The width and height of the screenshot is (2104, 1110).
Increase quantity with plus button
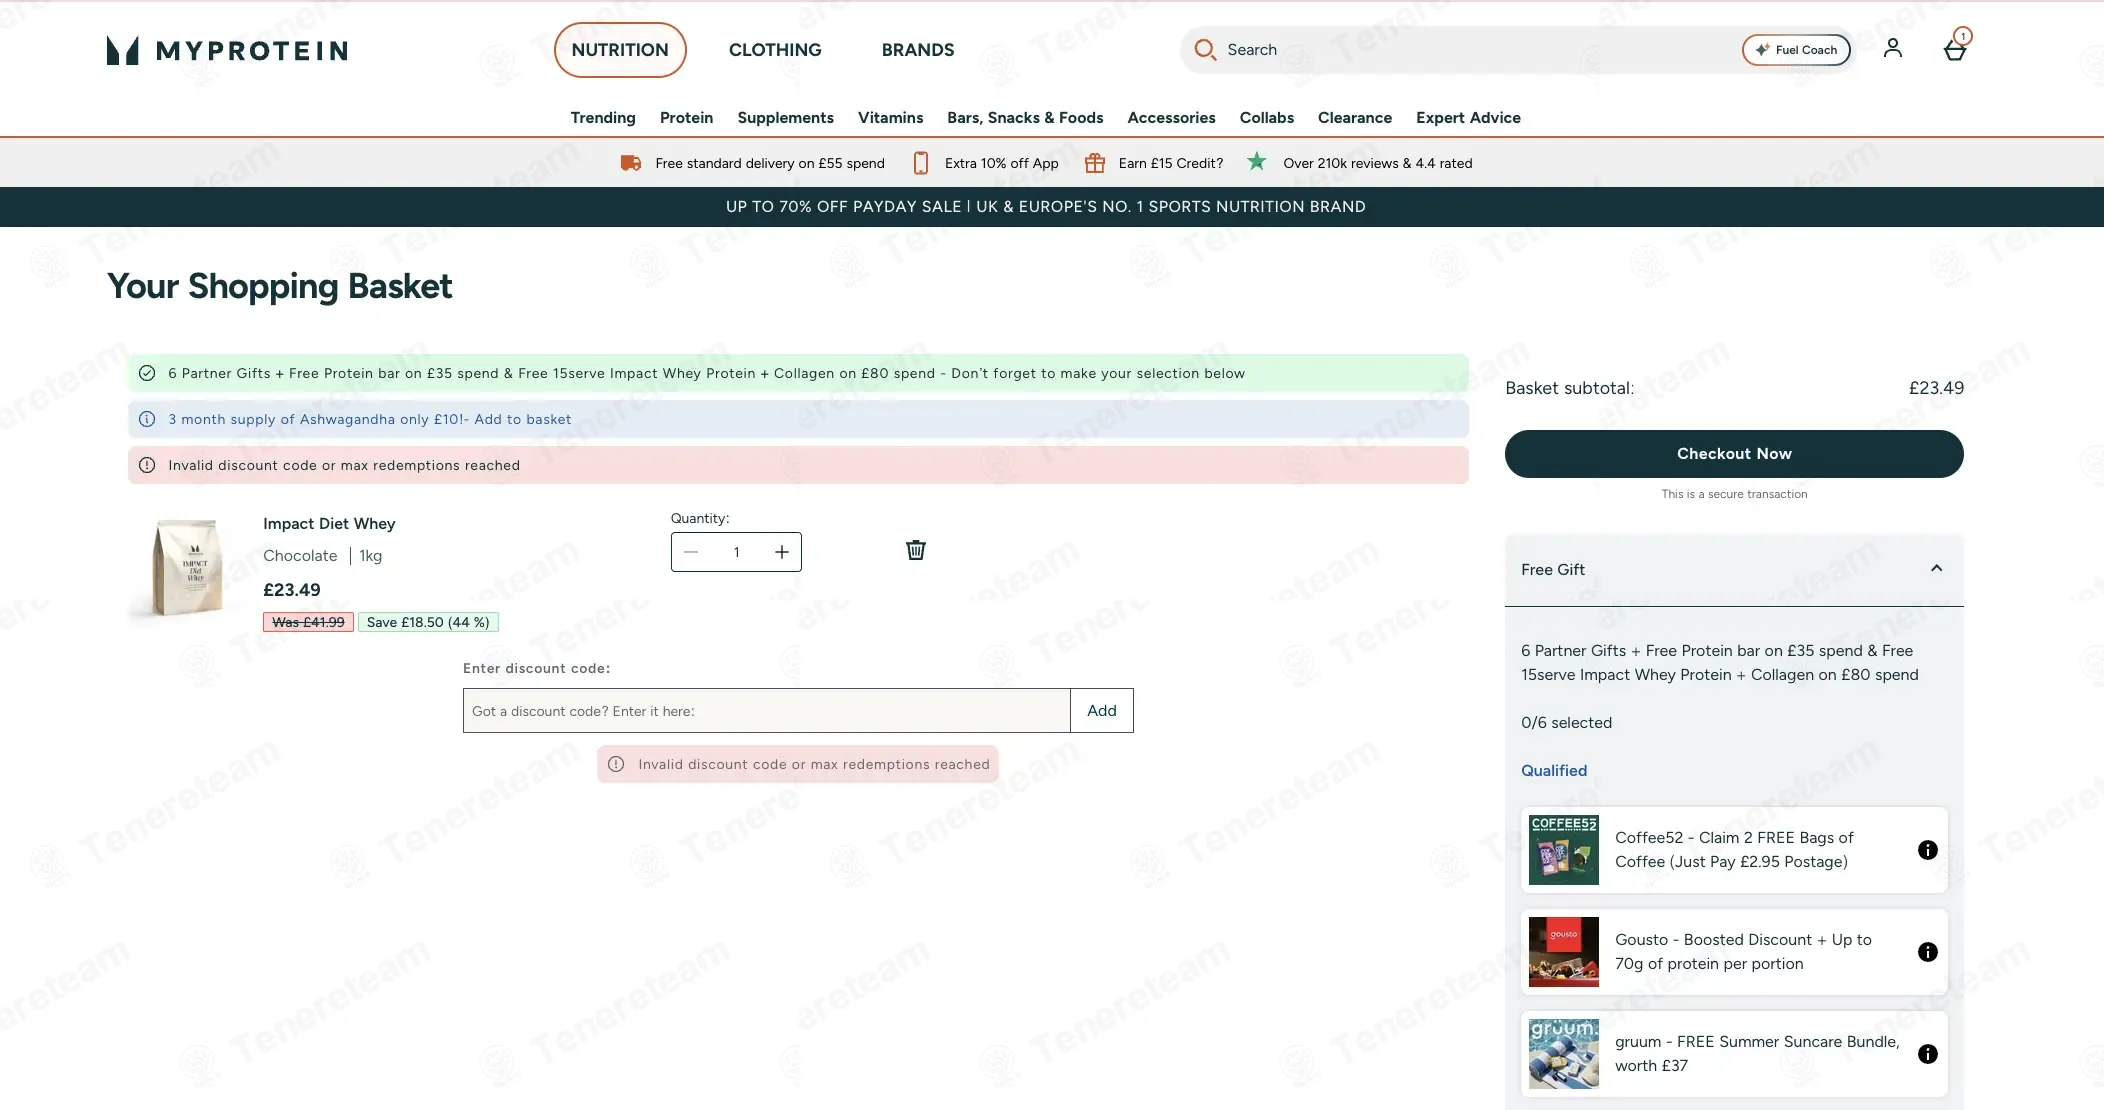coord(782,552)
